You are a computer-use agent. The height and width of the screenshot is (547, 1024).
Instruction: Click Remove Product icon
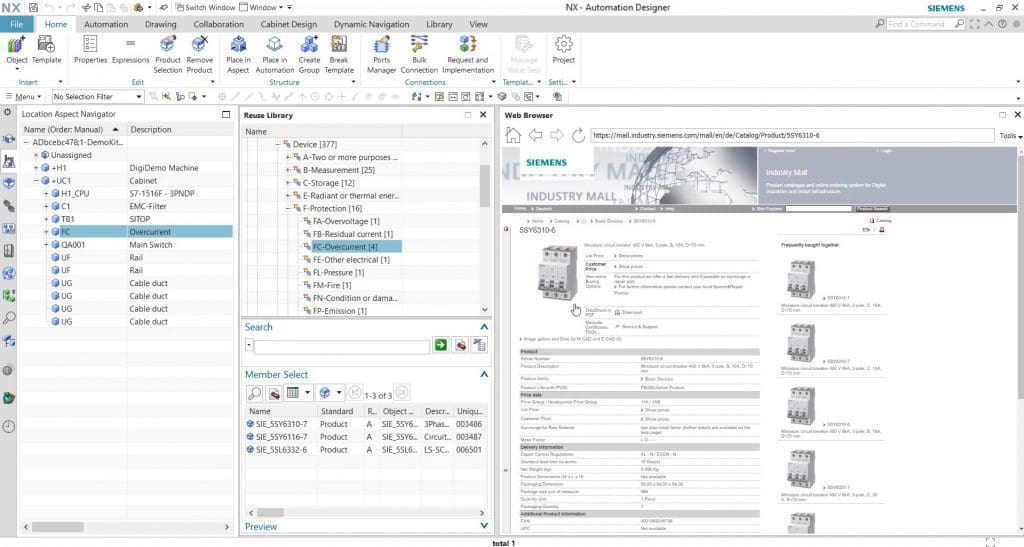(199, 44)
